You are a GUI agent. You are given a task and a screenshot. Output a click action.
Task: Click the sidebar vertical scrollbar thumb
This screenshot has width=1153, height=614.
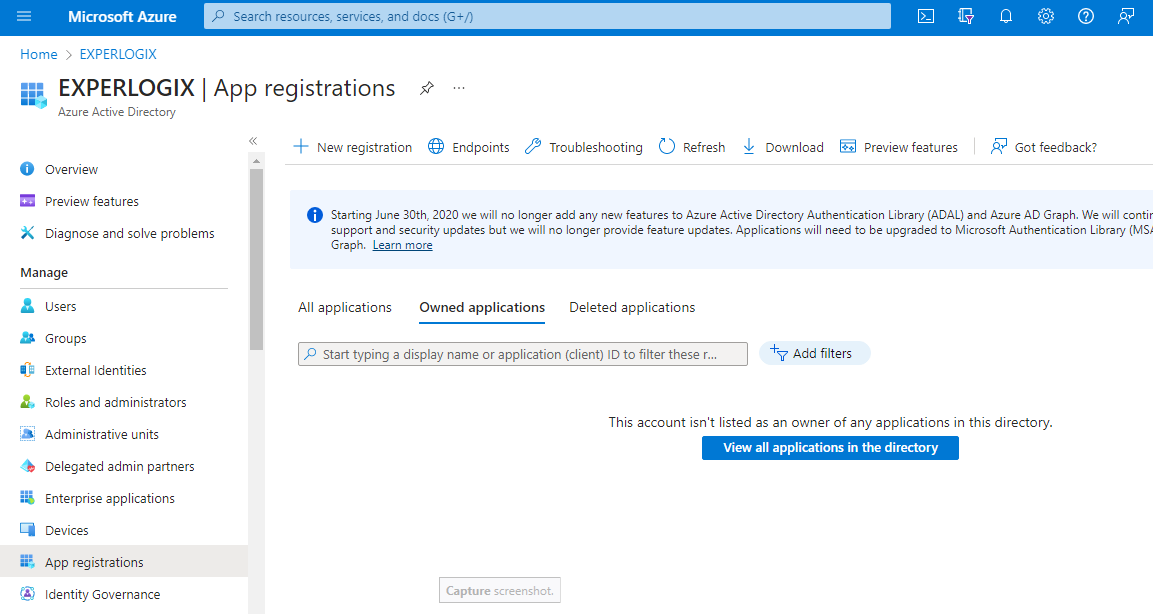click(x=256, y=260)
